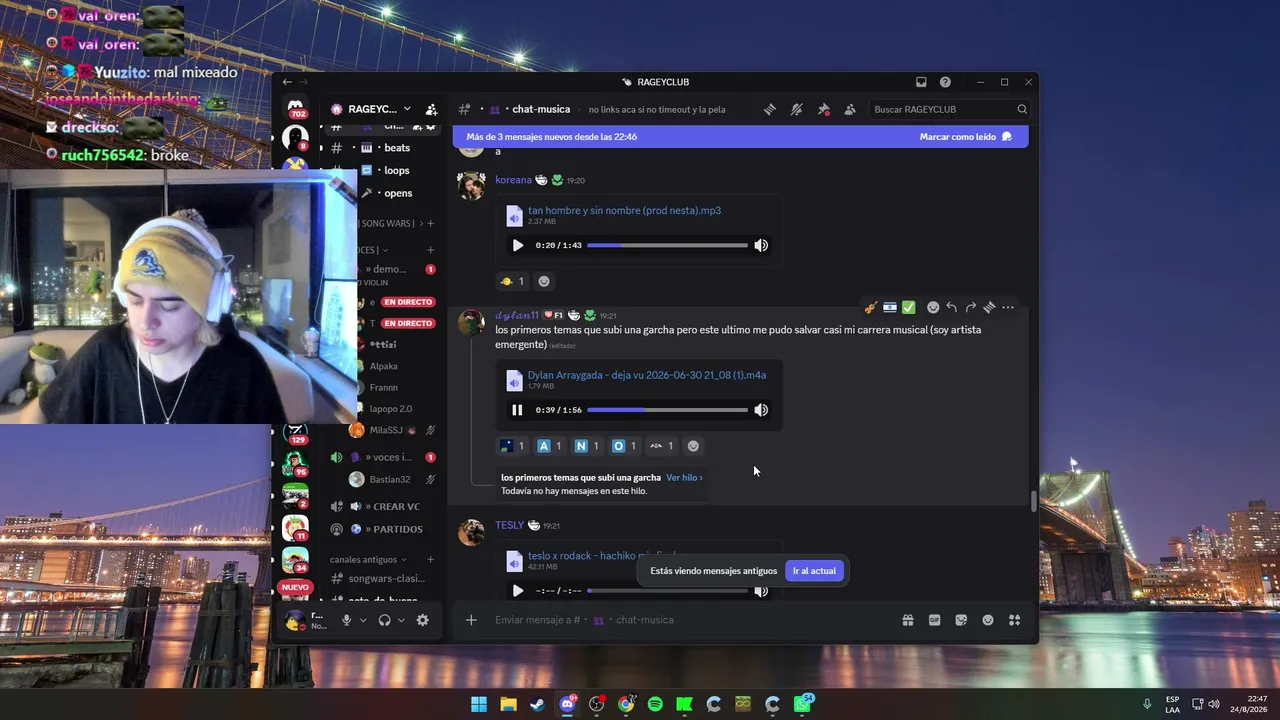
Task: Open the sticker picker
Action: tap(961, 620)
